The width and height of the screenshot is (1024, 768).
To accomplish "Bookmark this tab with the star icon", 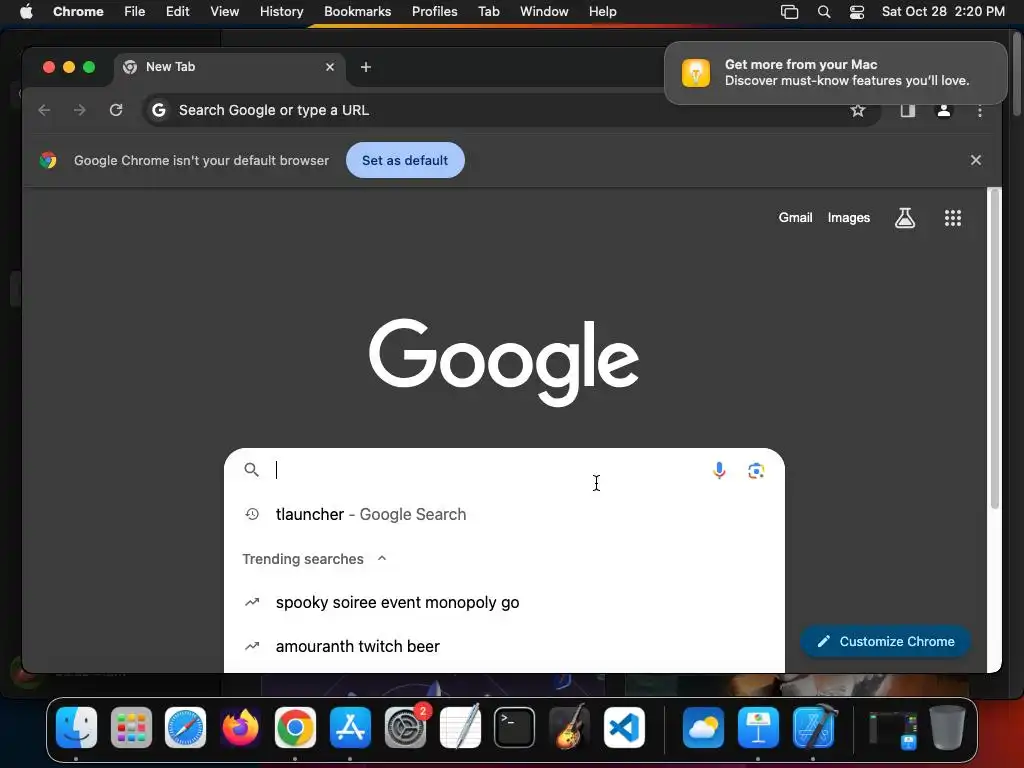I will click(857, 110).
